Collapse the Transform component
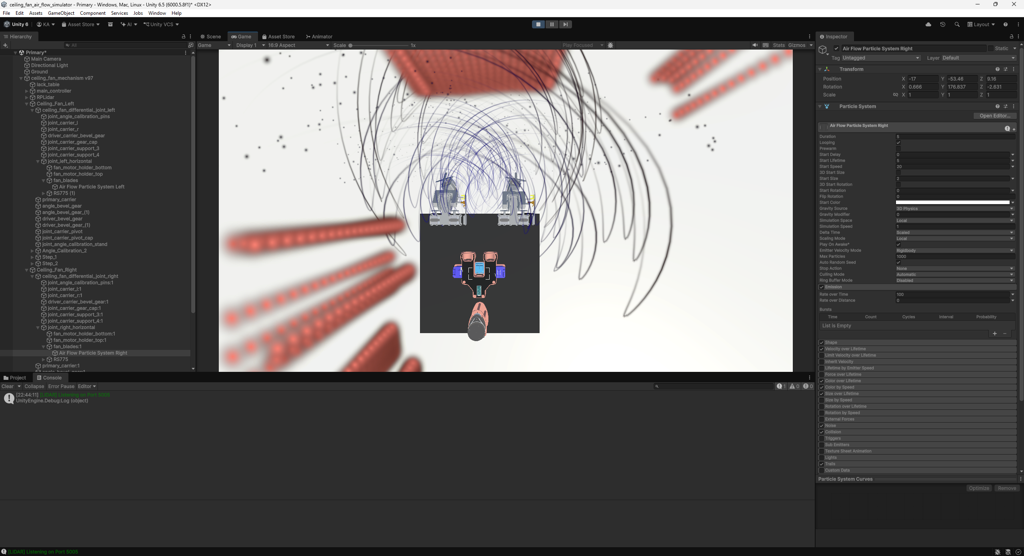This screenshot has width=1024, height=556. (x=820, y=69)
